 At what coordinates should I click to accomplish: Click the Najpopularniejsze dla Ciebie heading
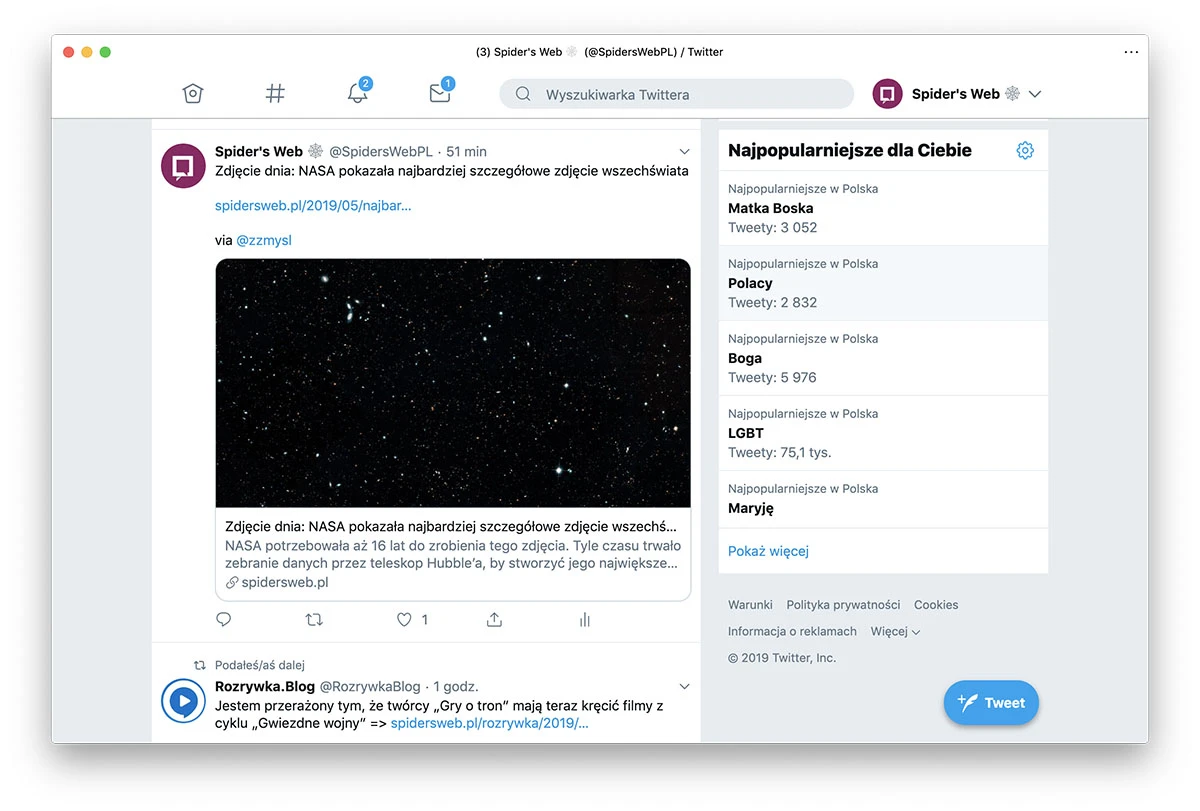(x=850, y=150)
